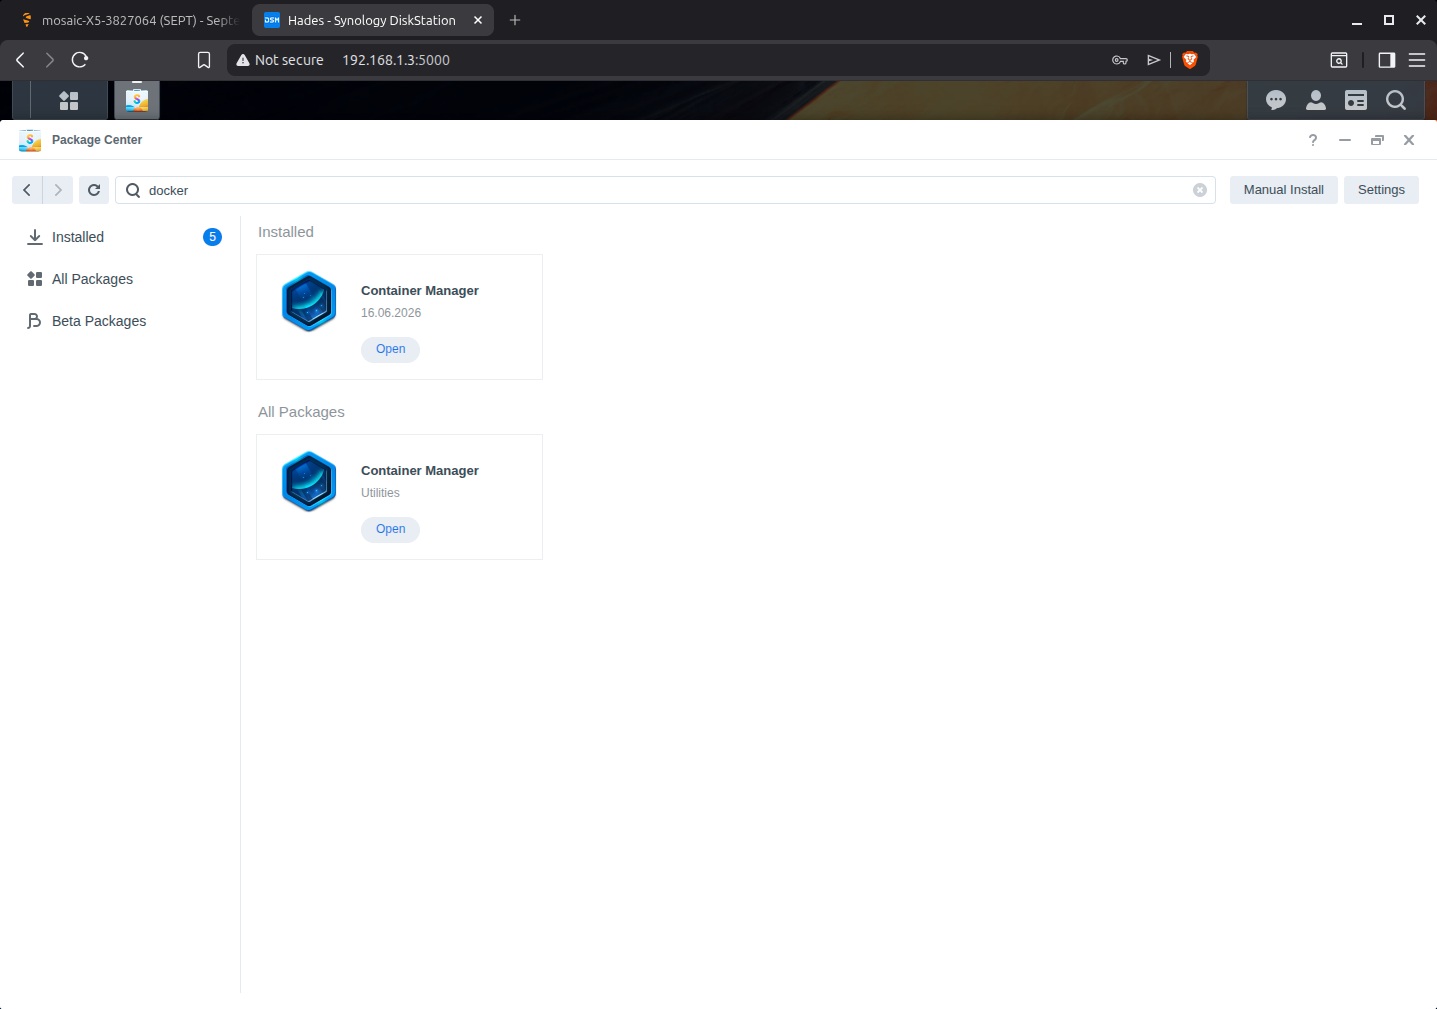Close the Hades Synology DiskStation tab
This screenshot has height=1009, width=1437.
478,20
